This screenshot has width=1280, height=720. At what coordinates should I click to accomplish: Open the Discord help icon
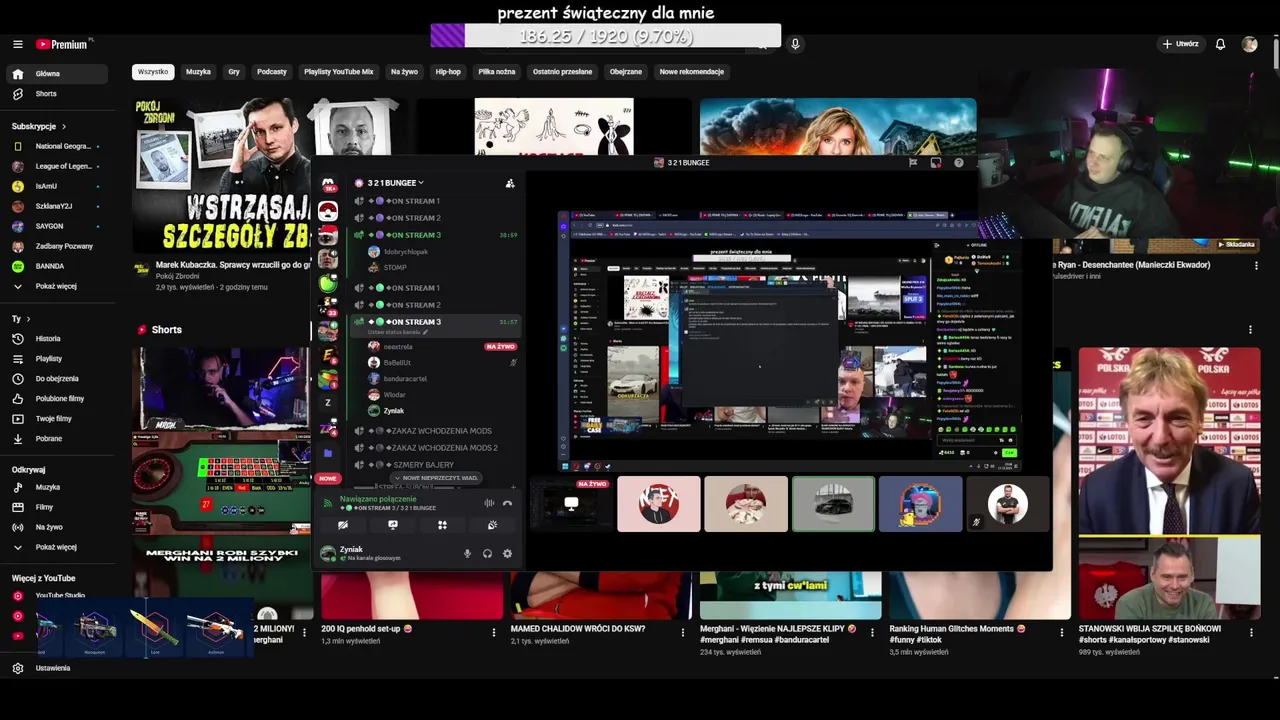pyautogui.click(x=959, y=162)
